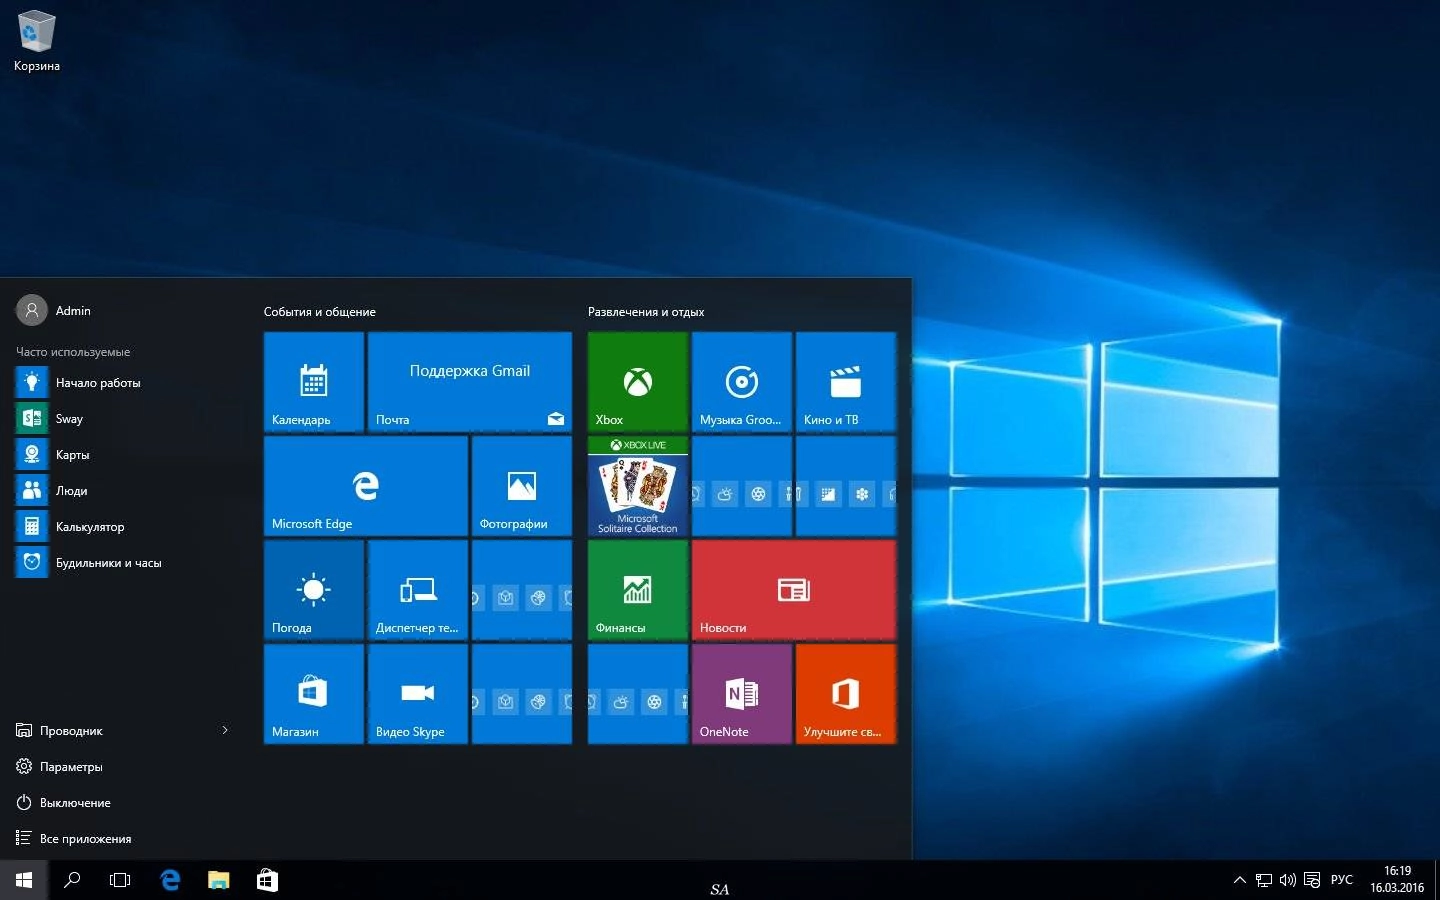
Task: Open the network tray icon
Action: [1264, 880]
